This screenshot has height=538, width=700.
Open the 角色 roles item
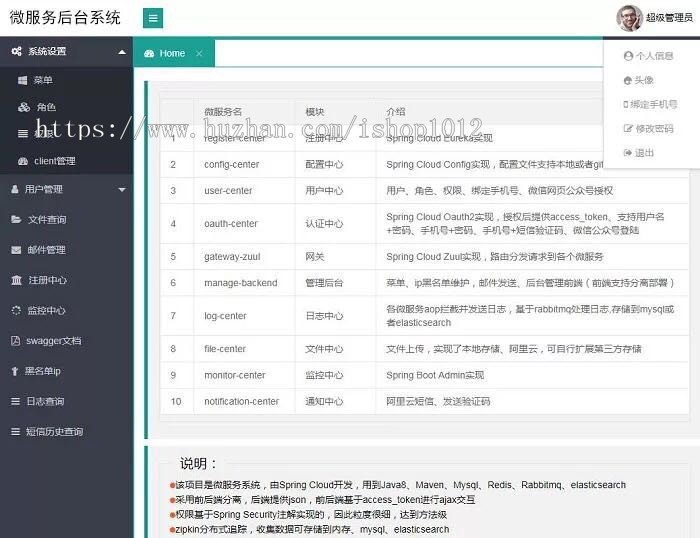click(46, 107)
